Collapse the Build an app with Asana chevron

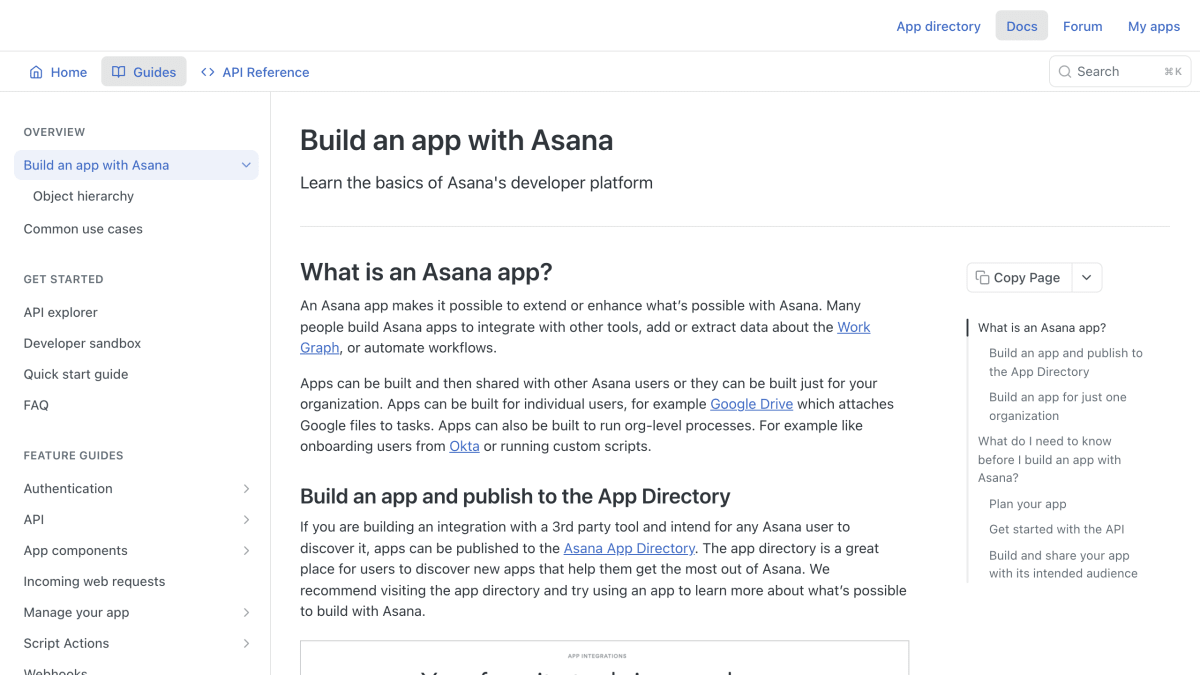click(246, 165)
